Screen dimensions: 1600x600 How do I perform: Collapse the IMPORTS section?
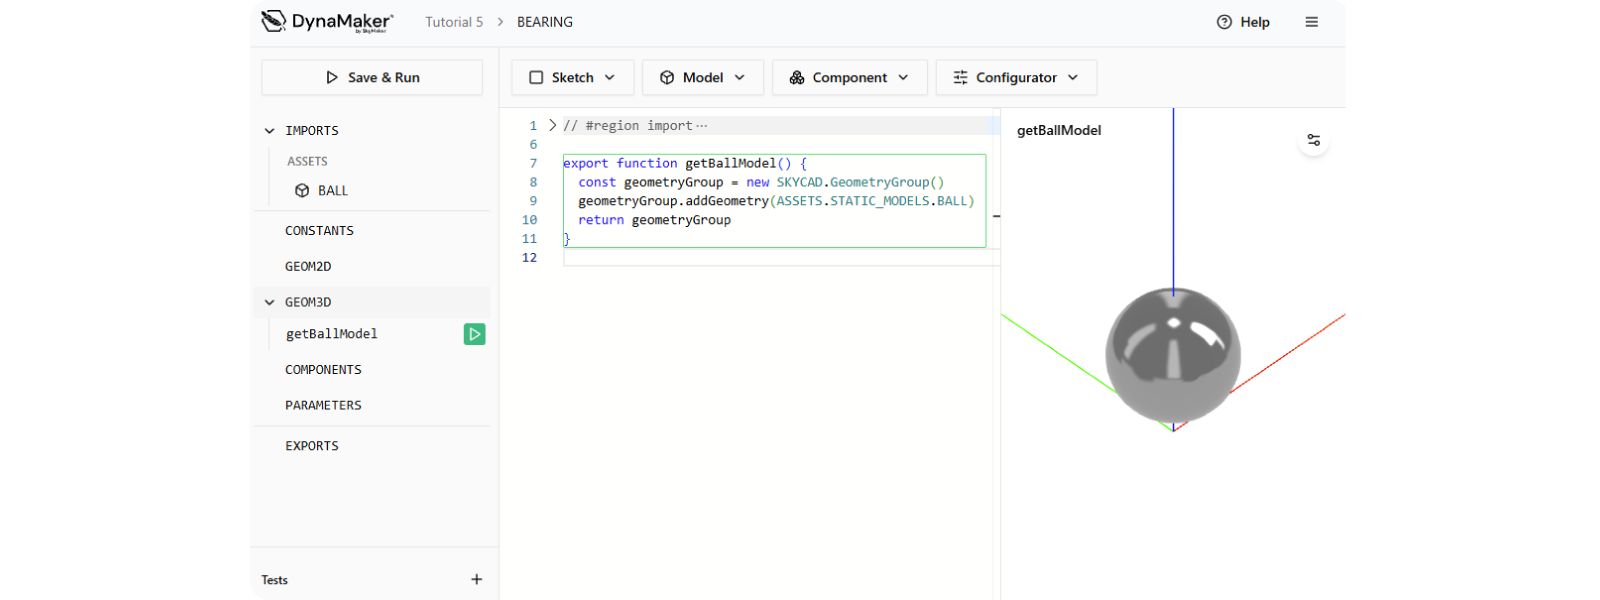(x=269, y=131)
